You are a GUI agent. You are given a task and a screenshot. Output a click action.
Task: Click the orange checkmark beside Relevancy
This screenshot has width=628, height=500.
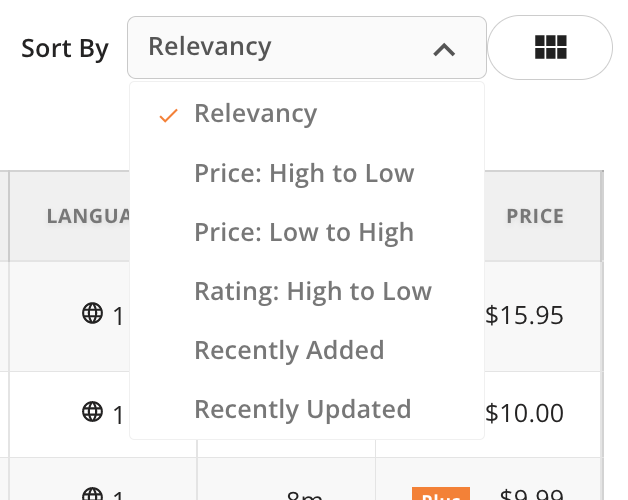168,115
